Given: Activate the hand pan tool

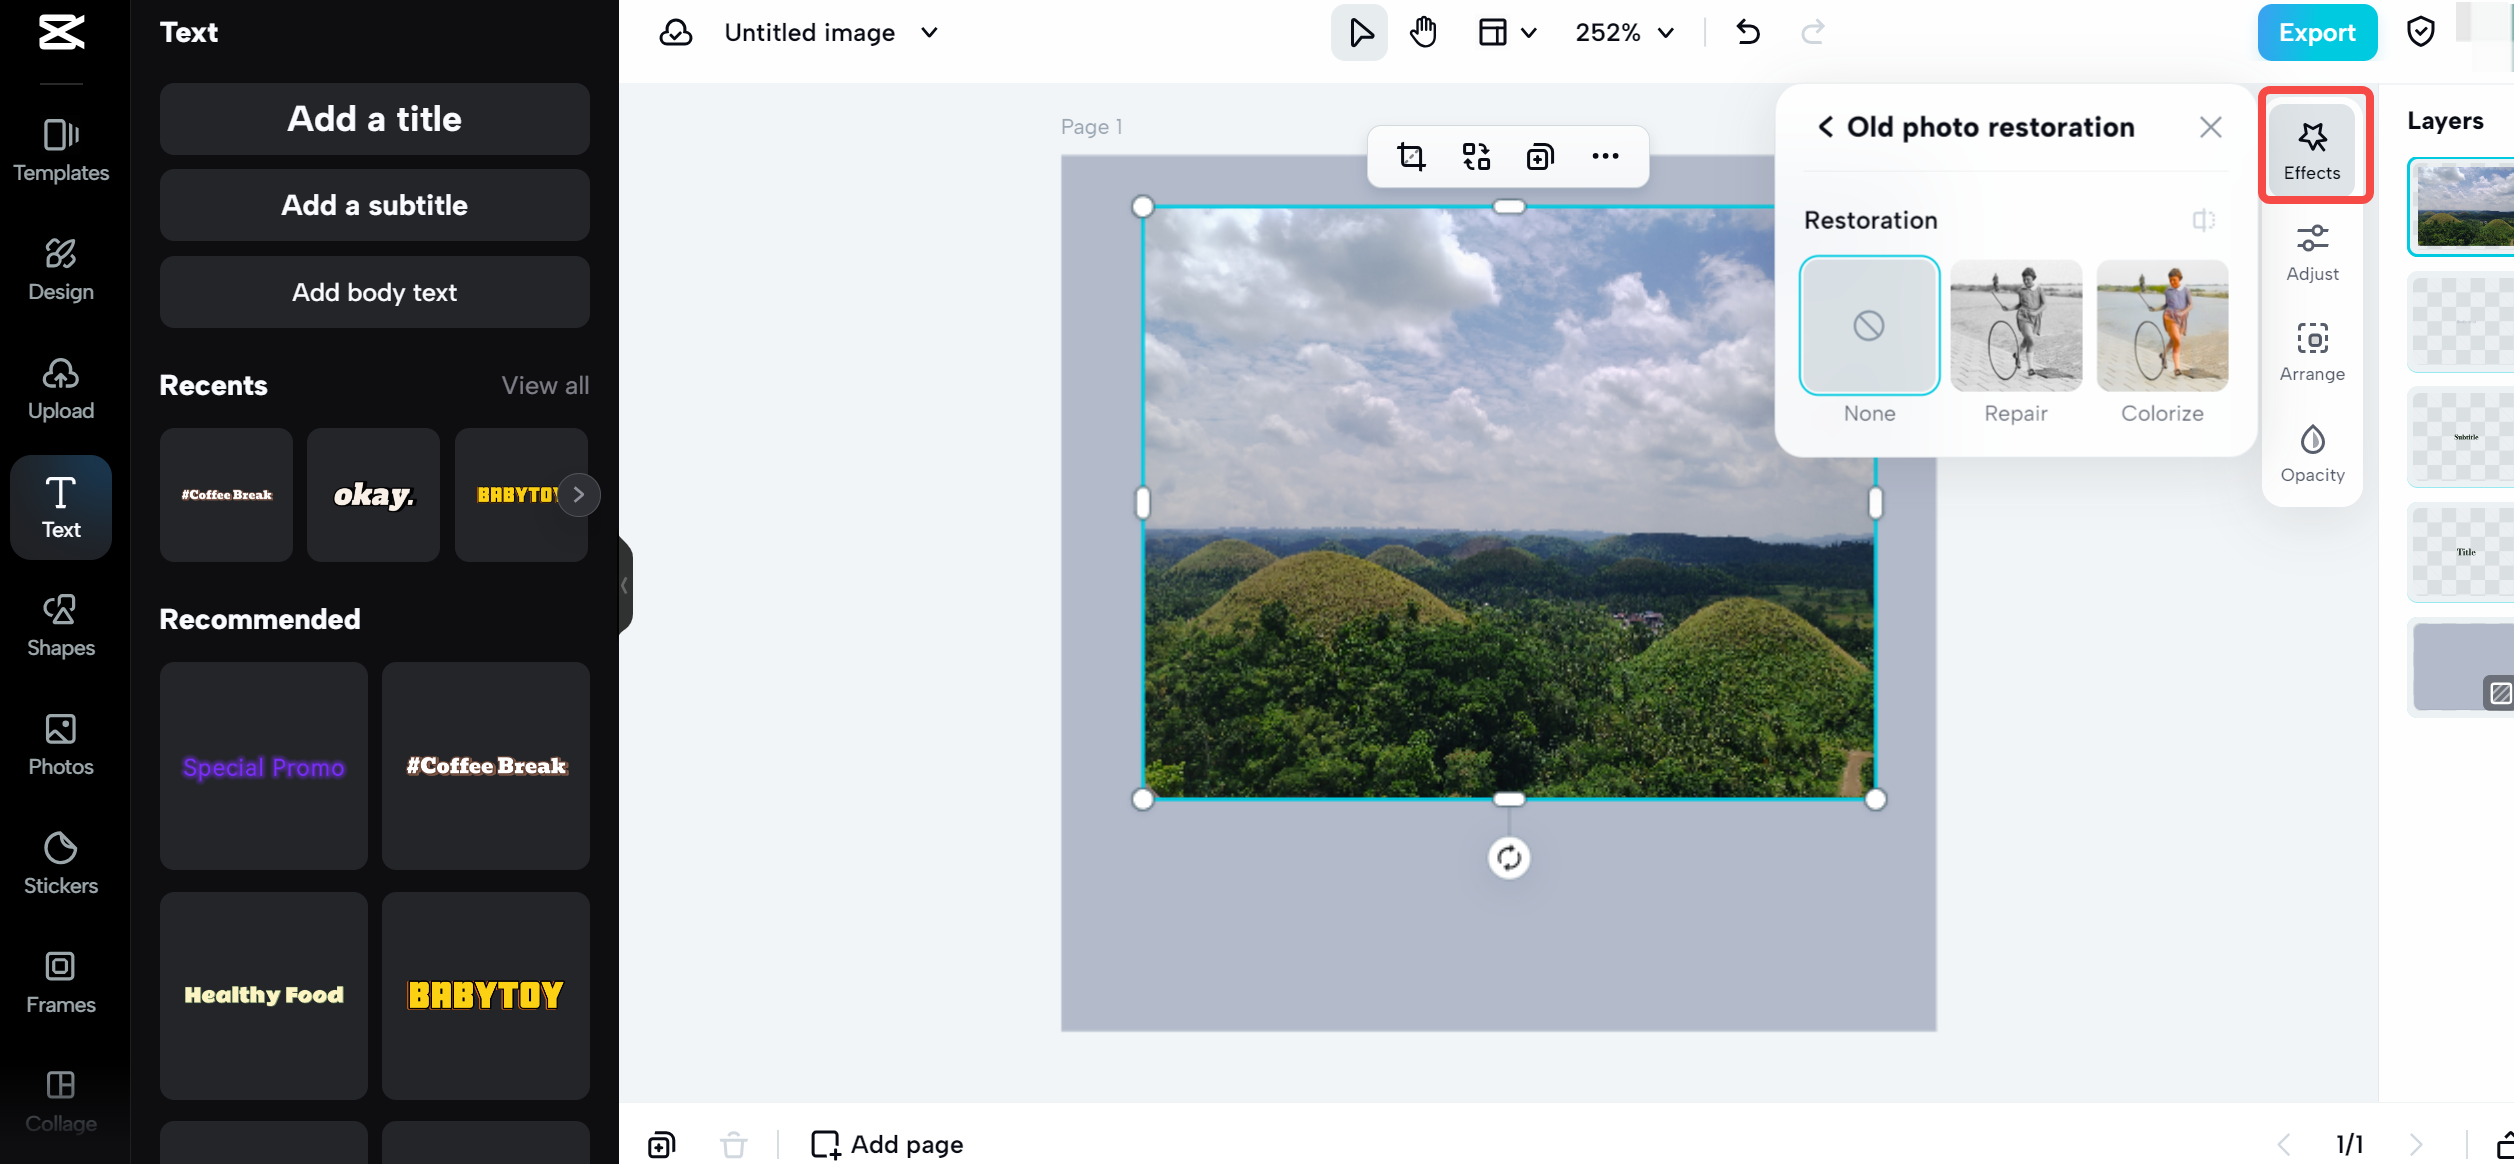Looking at the screenshot, I should click(x=1423, y=33).
